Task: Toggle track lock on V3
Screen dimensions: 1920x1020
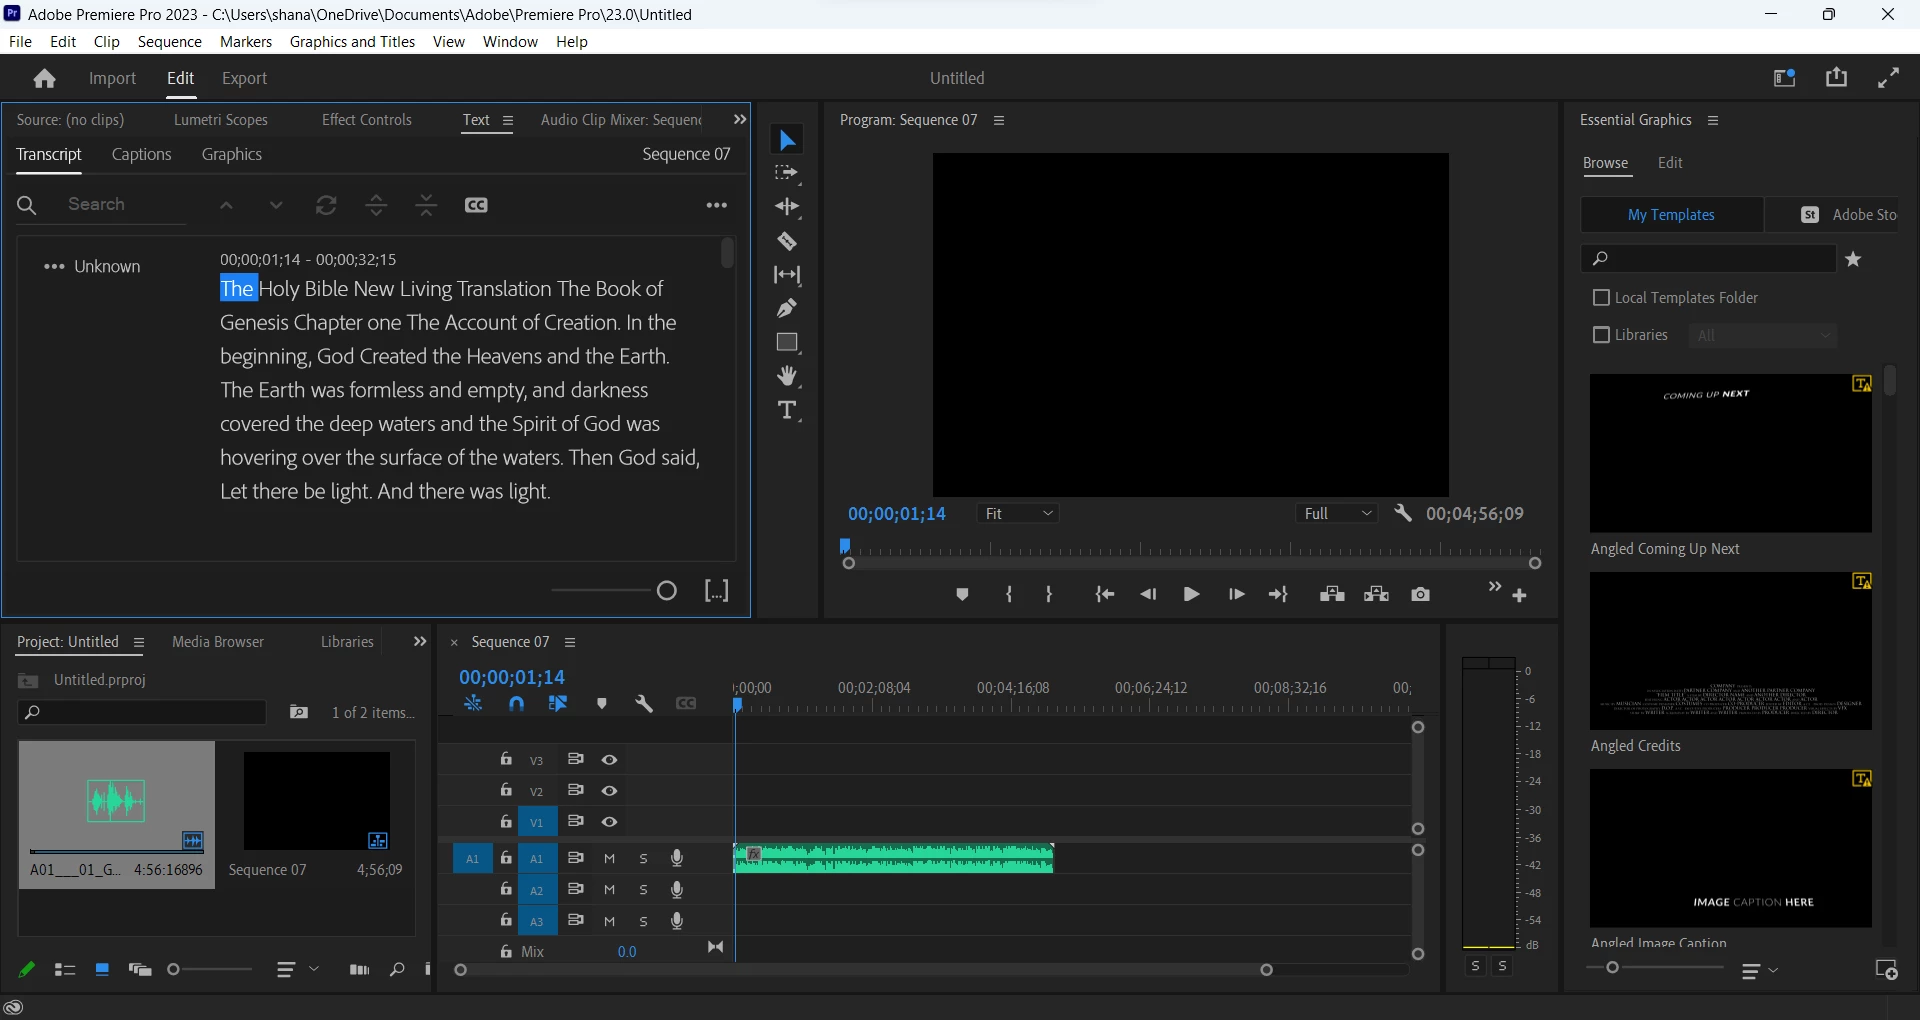Action: [506, 759]
